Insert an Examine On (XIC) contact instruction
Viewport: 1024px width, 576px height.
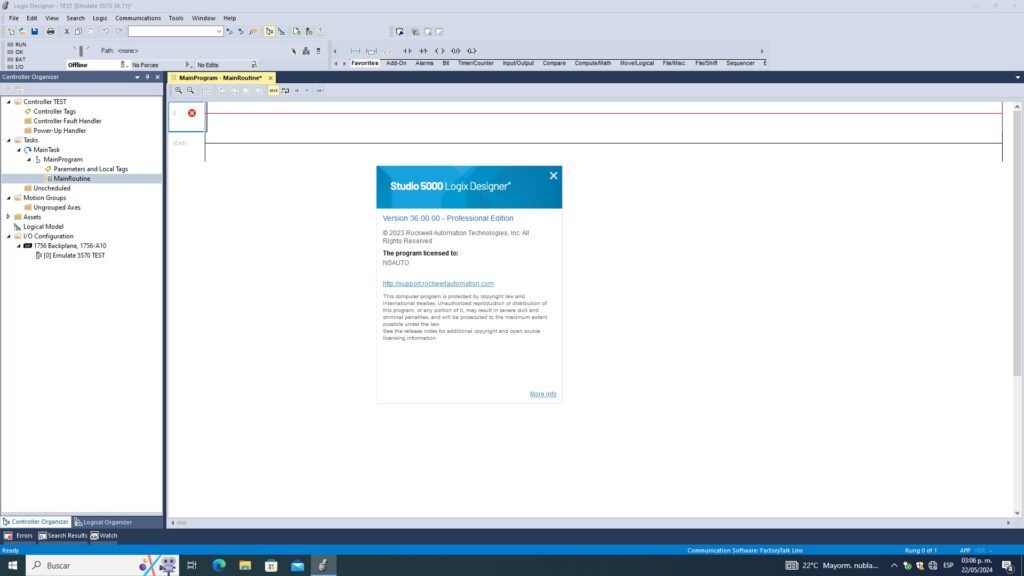pos(407,50)
